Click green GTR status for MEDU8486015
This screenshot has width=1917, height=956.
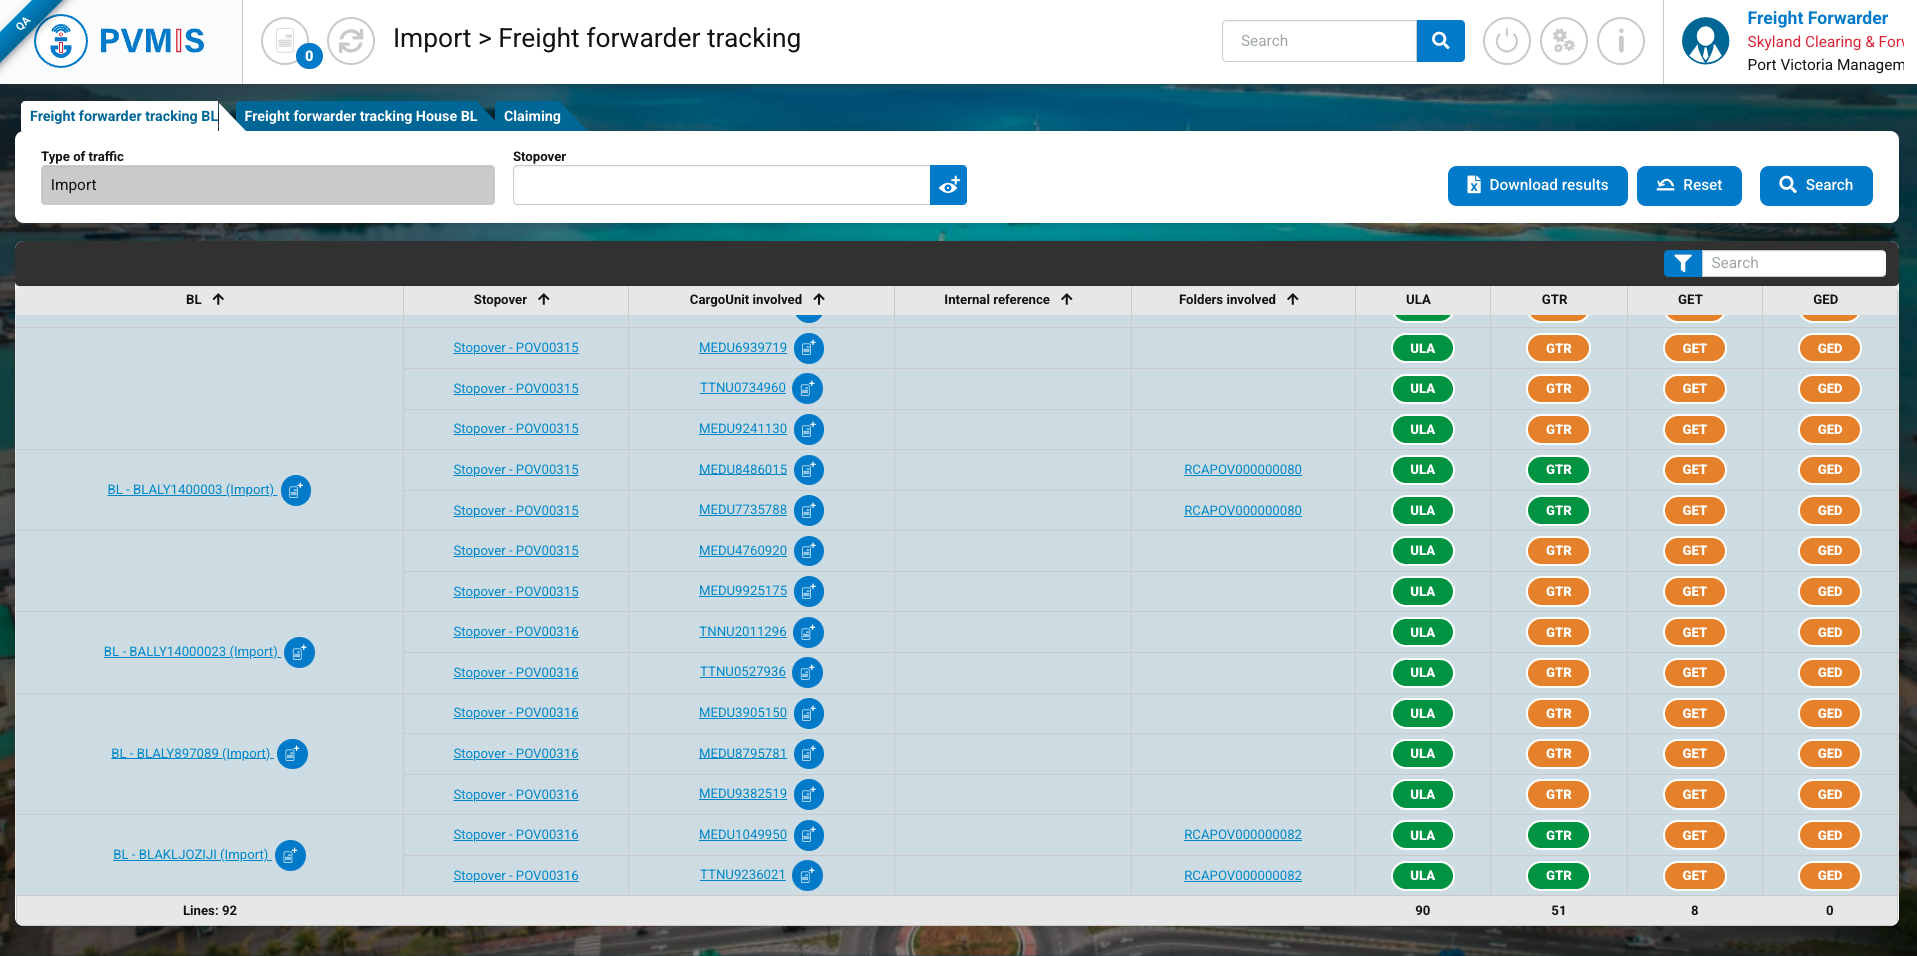click(1558, 470)
